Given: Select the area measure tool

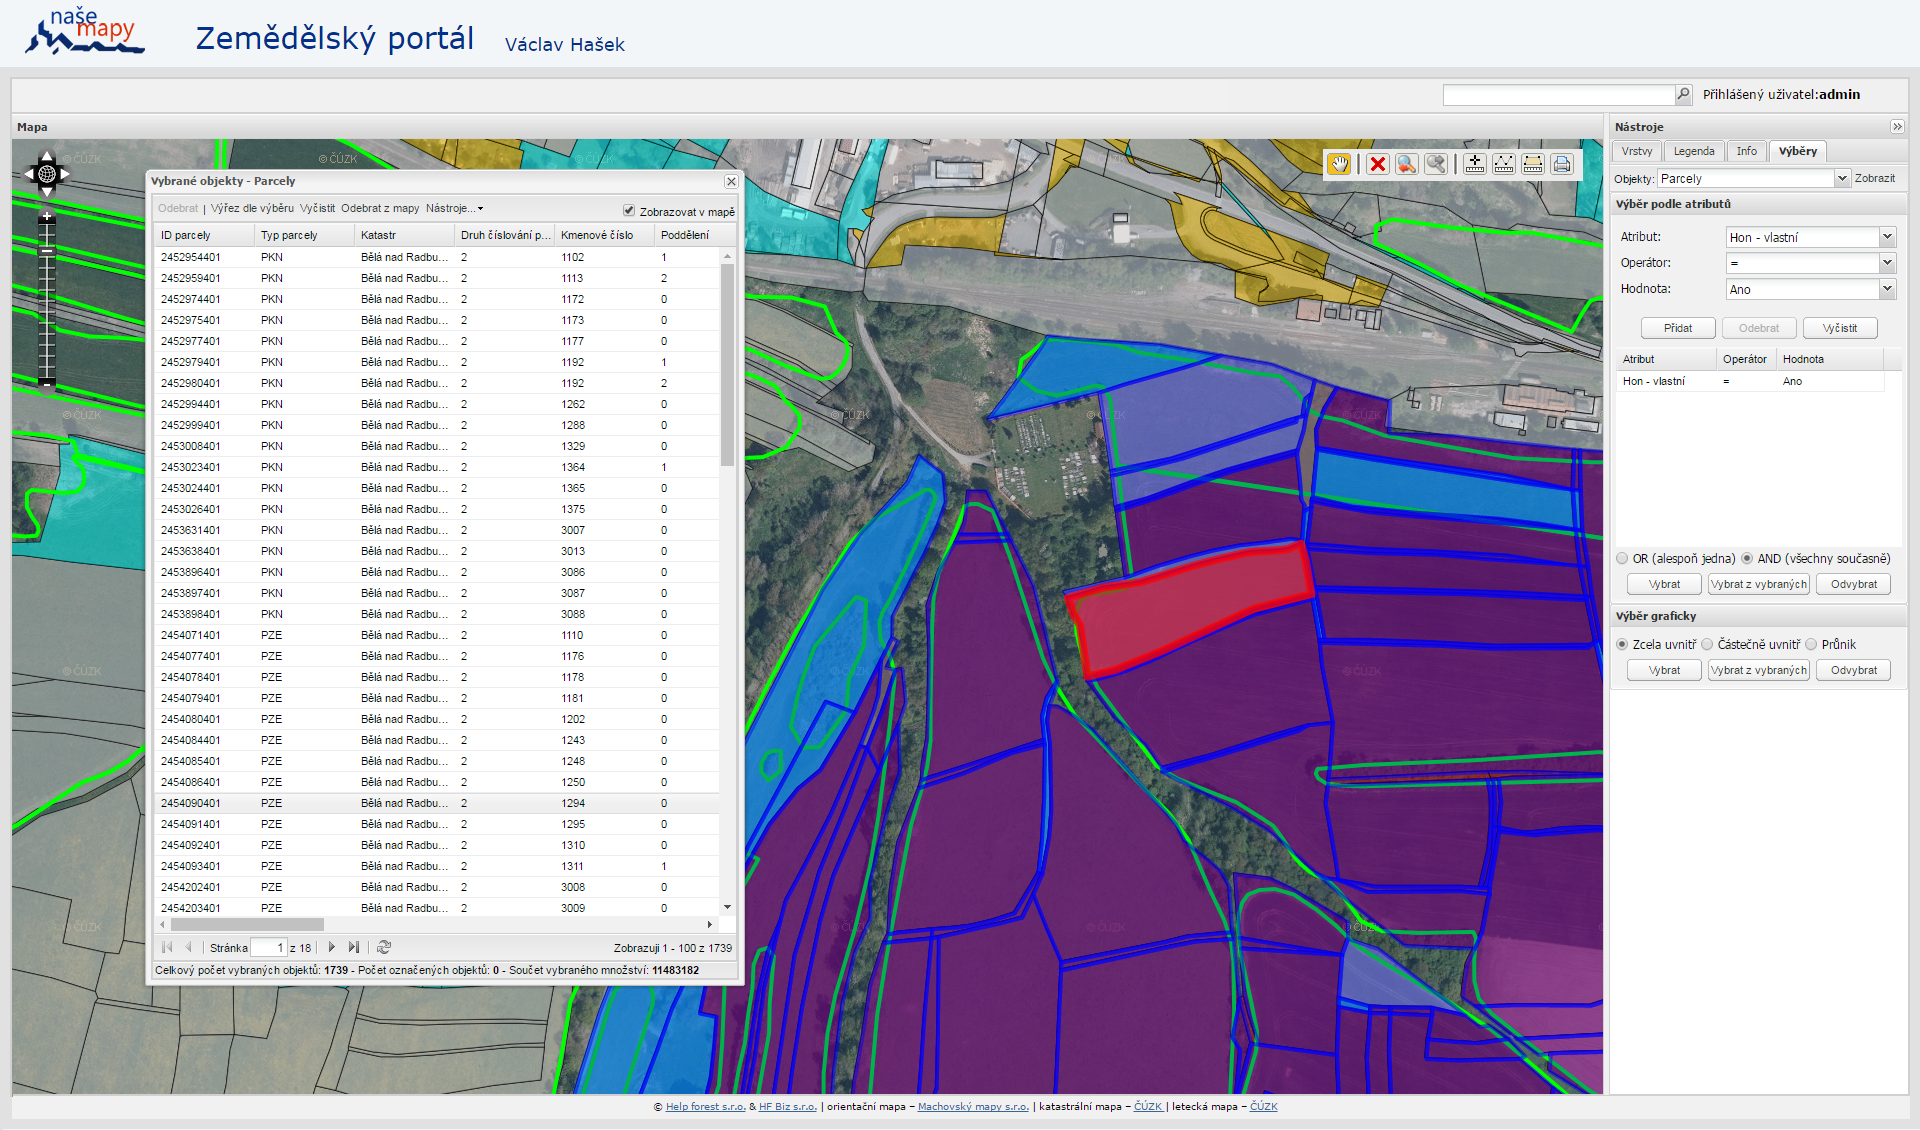Looking at the screenshot, I should [1532, 164].
